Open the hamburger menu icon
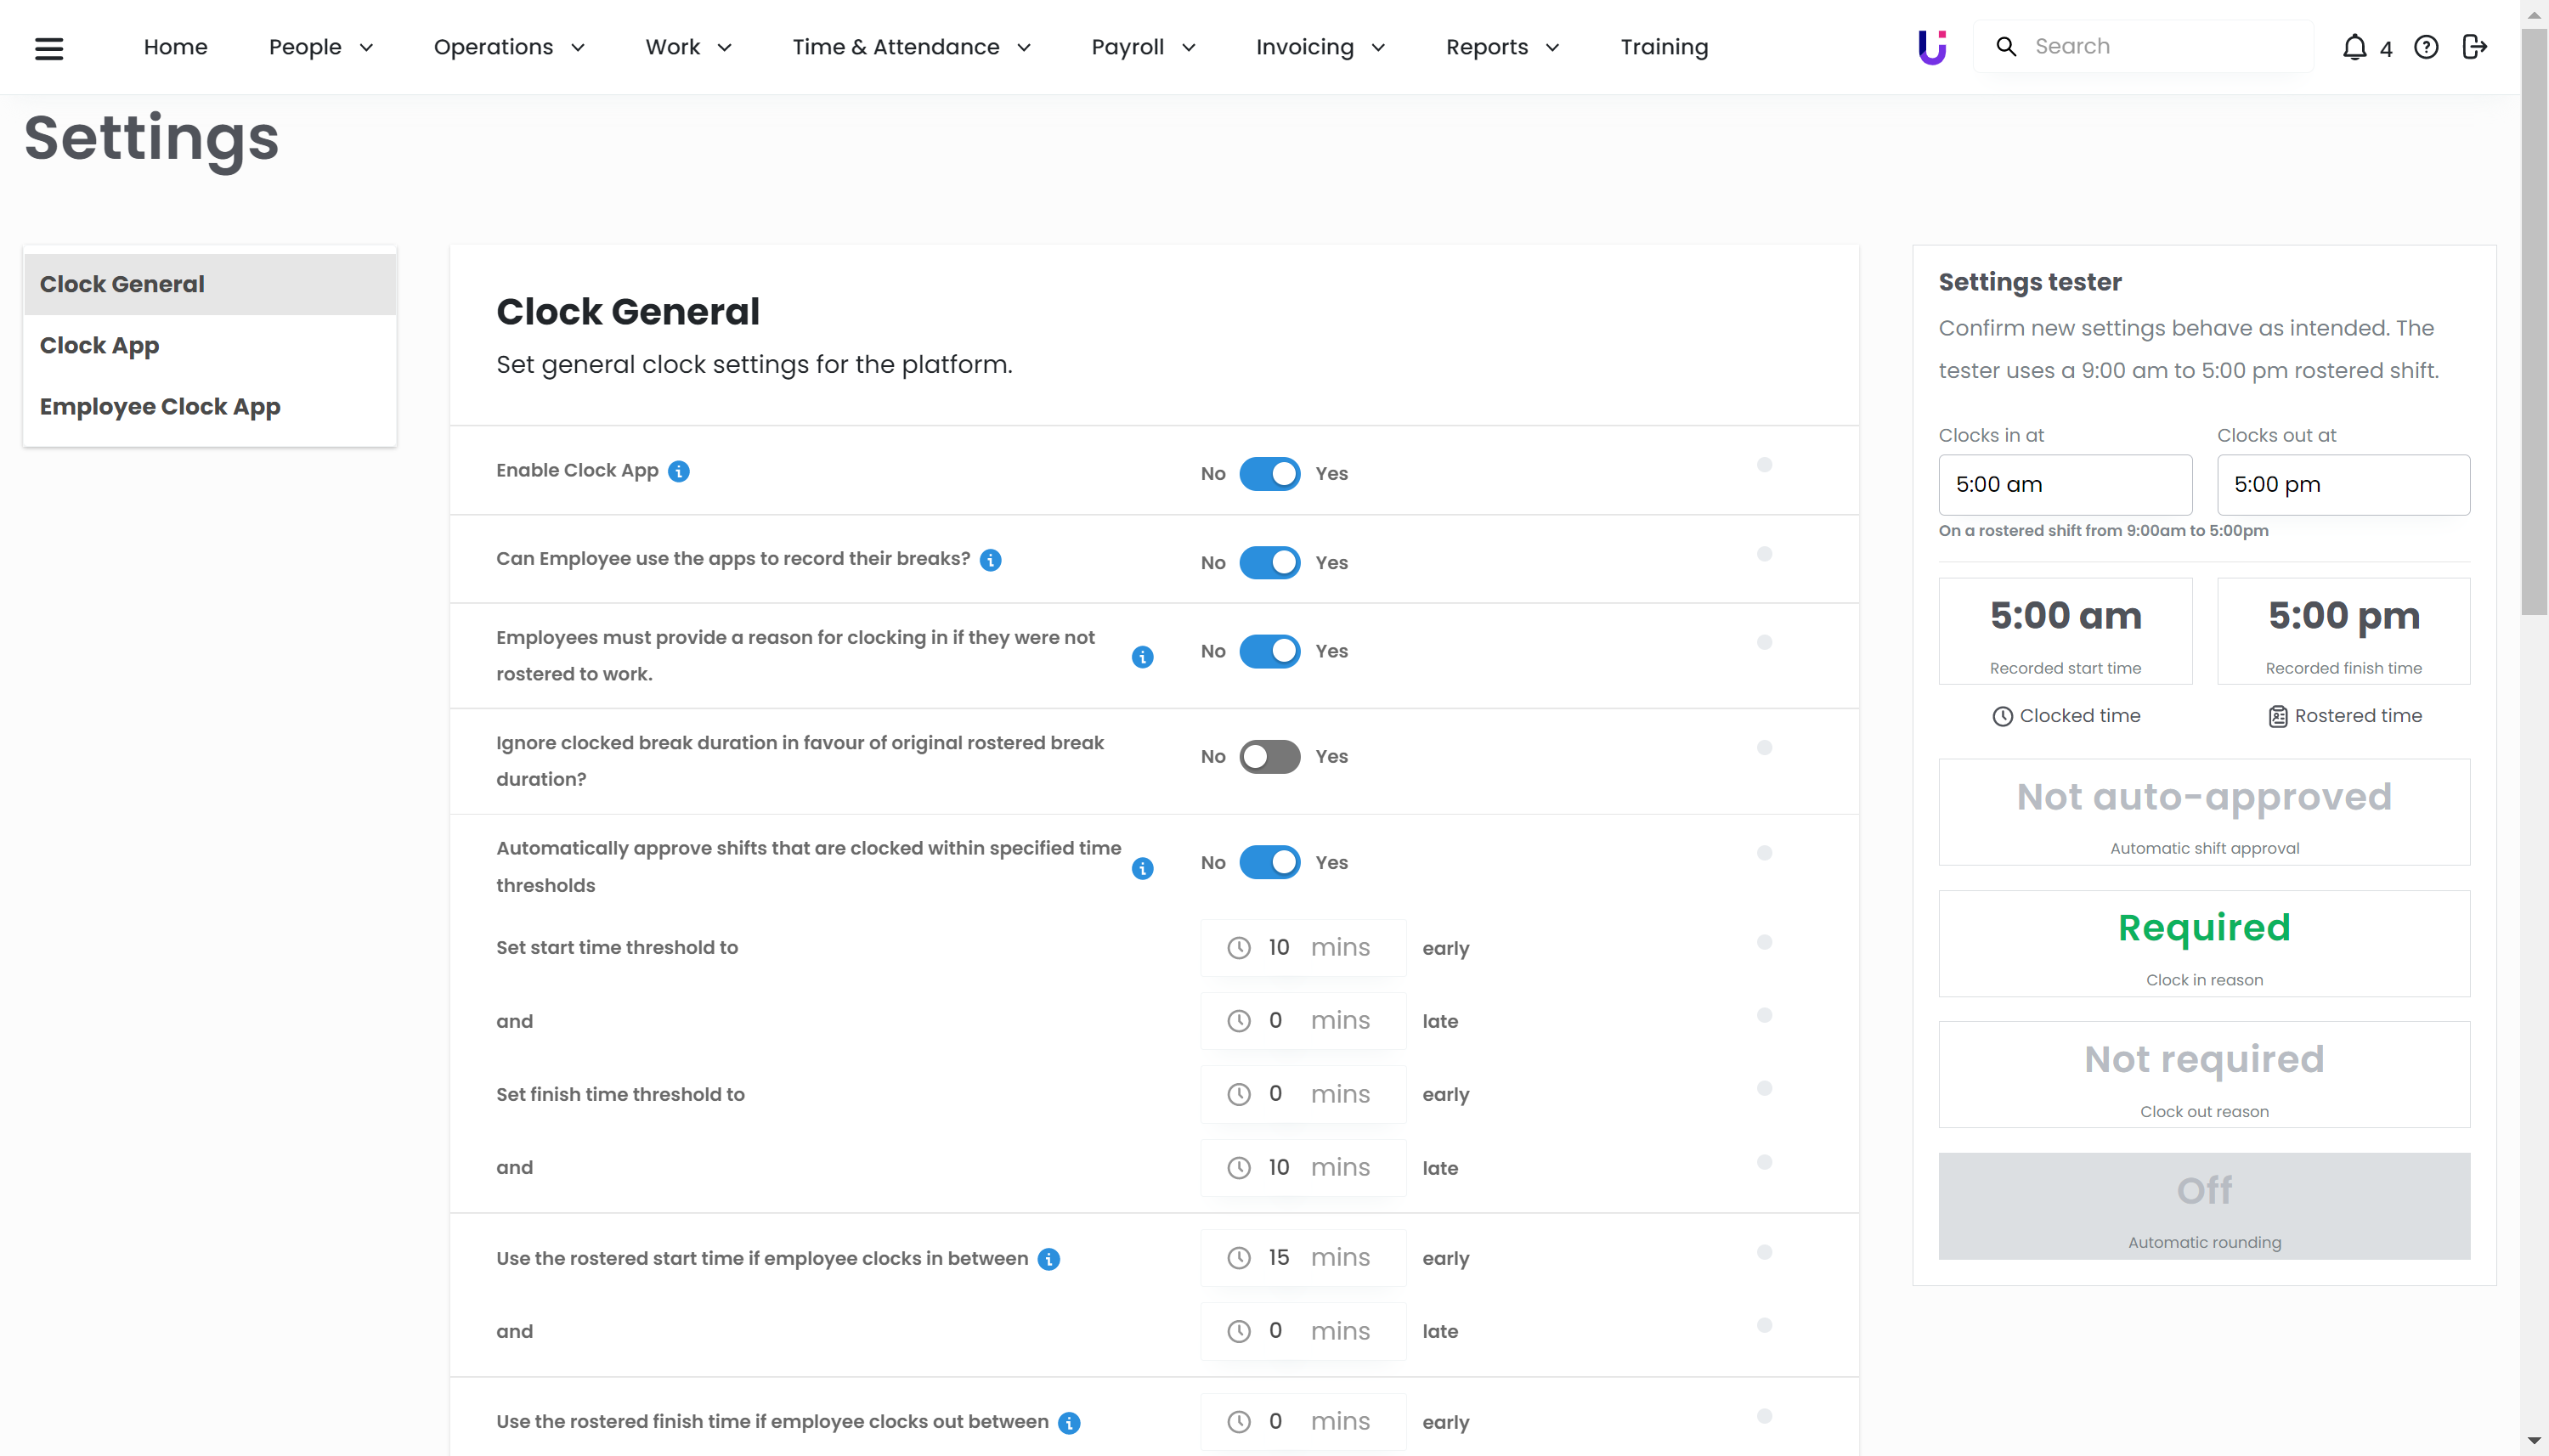The image size is (2549, 1456). (49, 47)
